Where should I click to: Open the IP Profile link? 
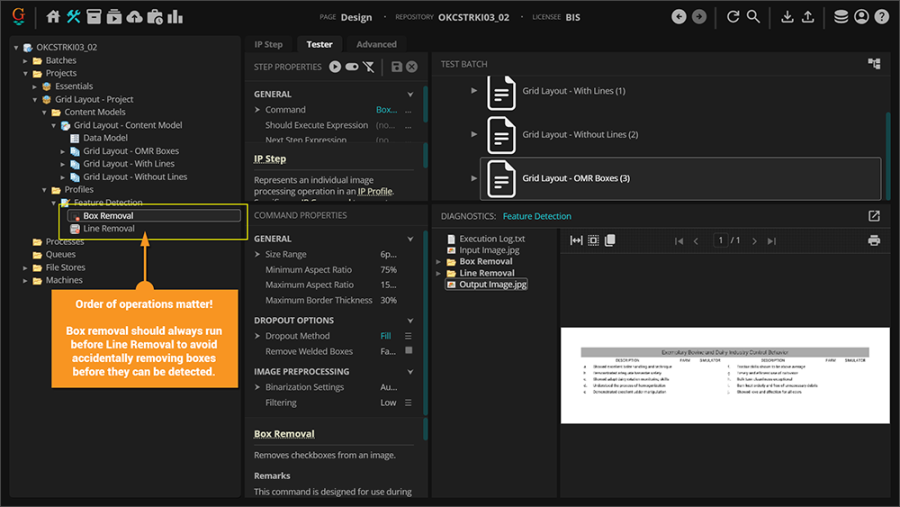(375, 191)
